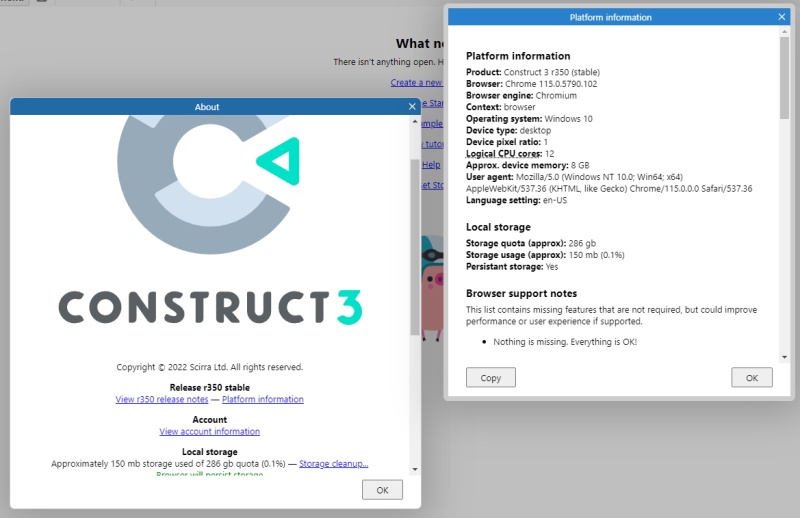Screen dimensions: 800x518
Task: Open View account information link
Action: 209,431
